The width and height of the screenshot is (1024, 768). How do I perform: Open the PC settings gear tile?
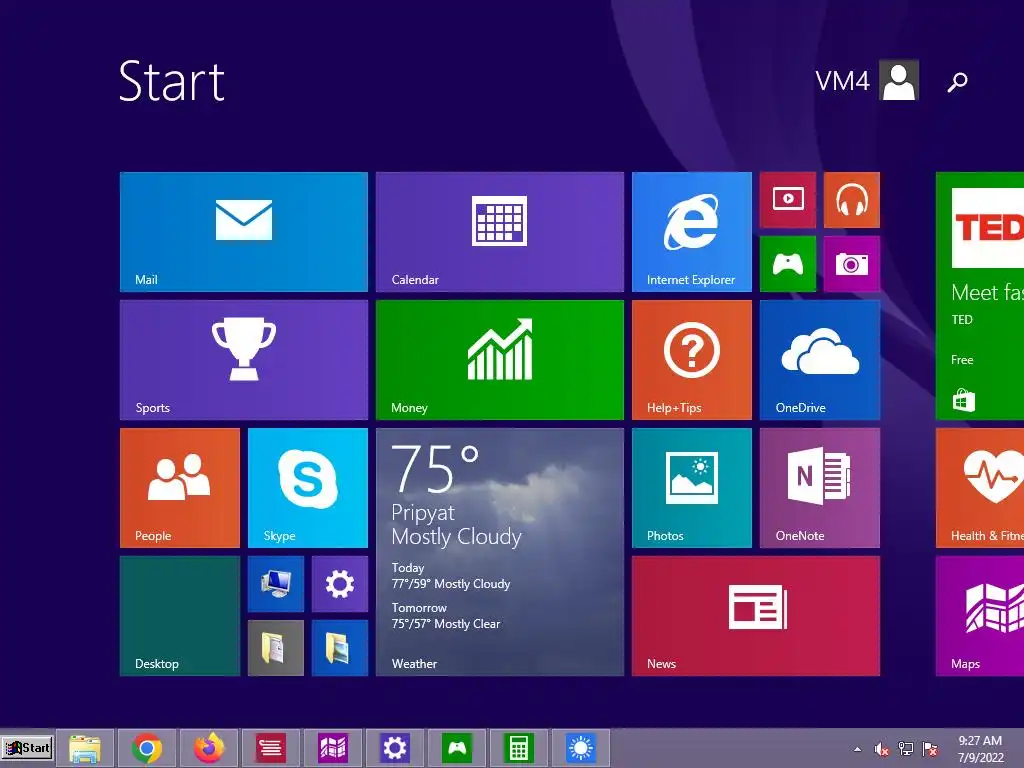pyautogui.click(x=340, y=584)
